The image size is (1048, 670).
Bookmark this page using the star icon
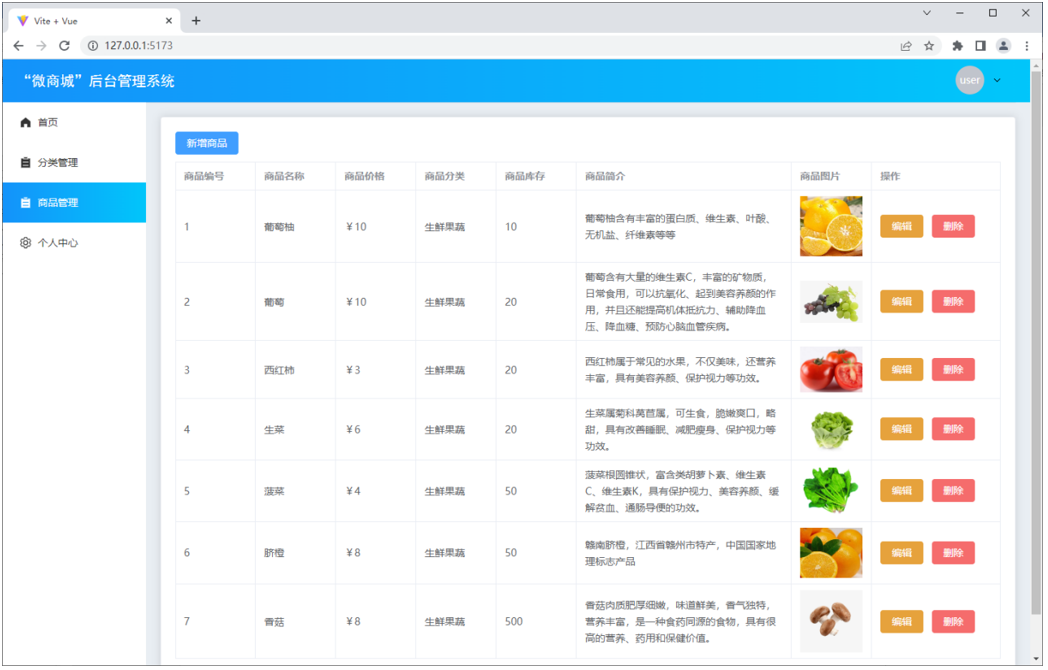pyautogui.click(x=929, y=46)
